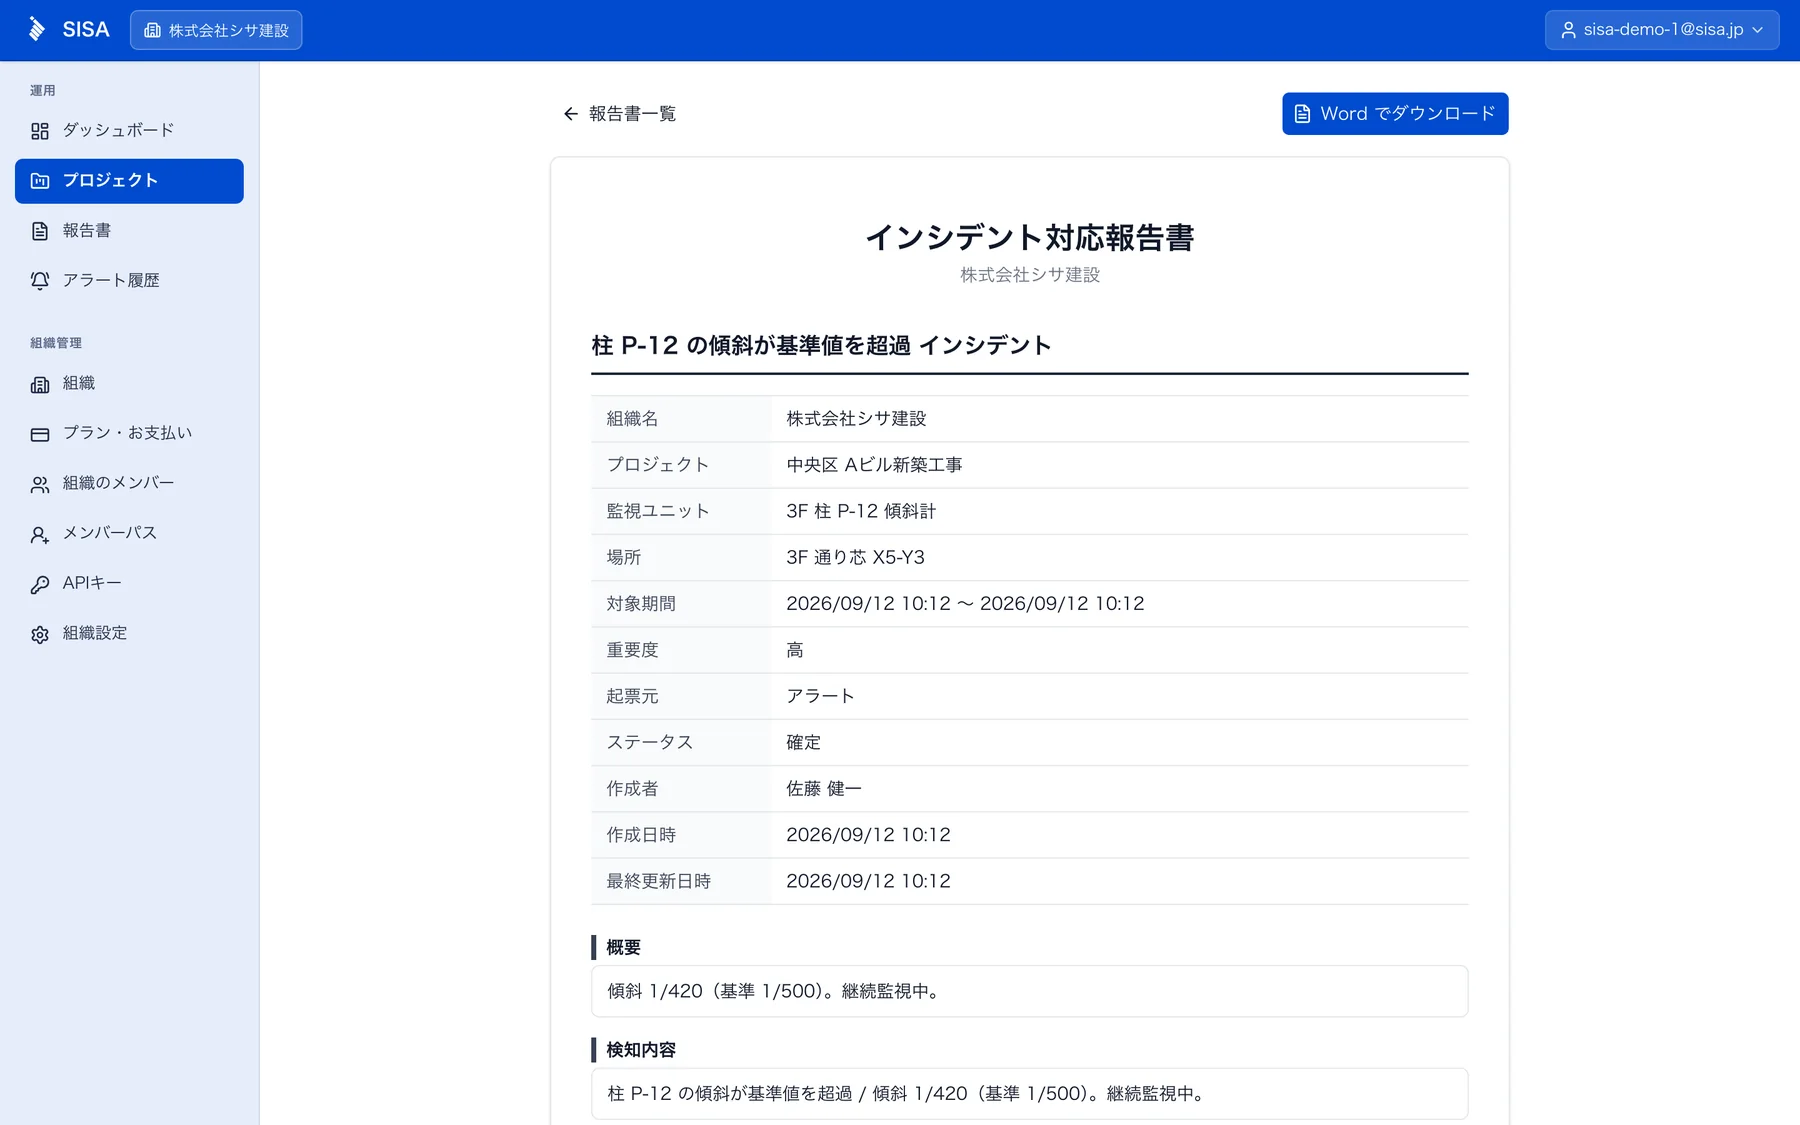Click the sisa-demo-1@sisa.jp account text
Image resolution: width=1800 pixels, height=1125 pixels.
(x=1663, y=30)
